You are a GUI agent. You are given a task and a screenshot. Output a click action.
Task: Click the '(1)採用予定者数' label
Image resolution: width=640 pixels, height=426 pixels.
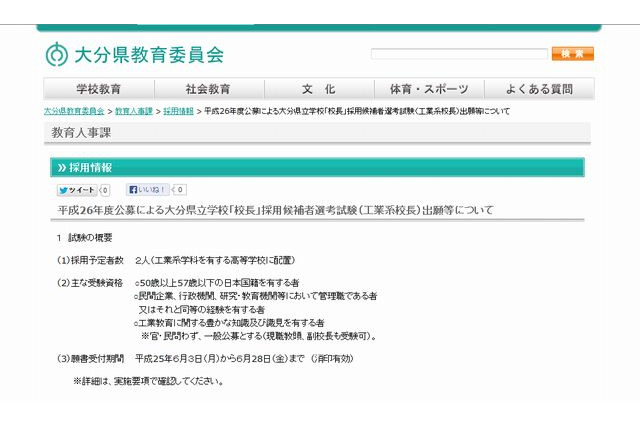coord(90,260)
